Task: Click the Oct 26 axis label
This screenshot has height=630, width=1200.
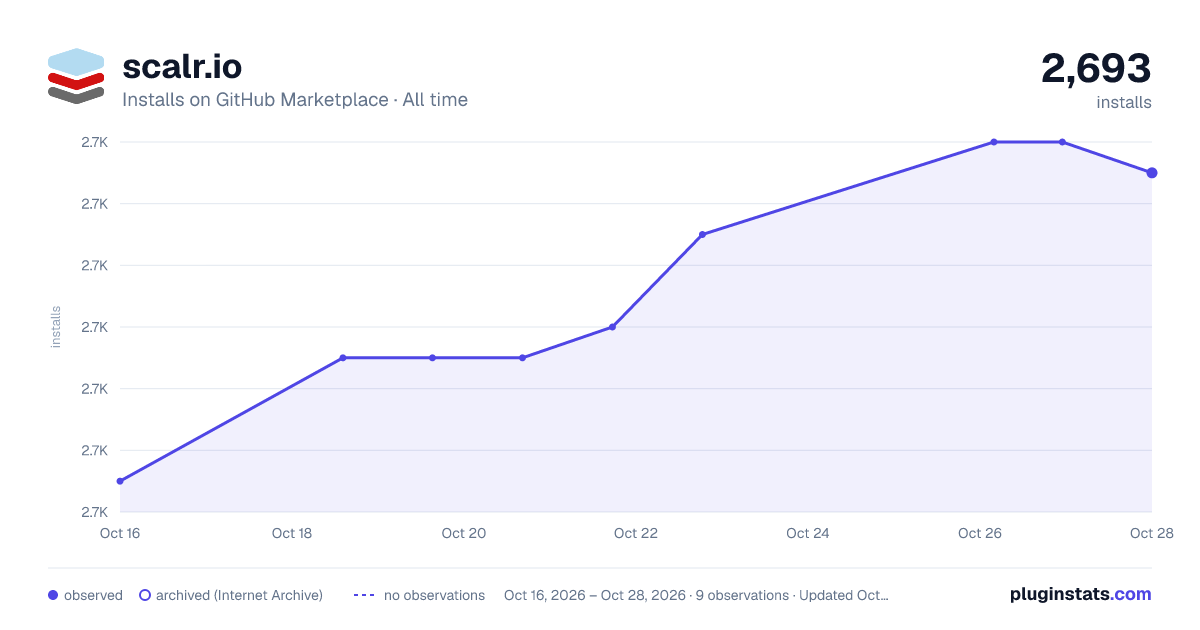Action: pyautogui.click(x=980, y=533)
